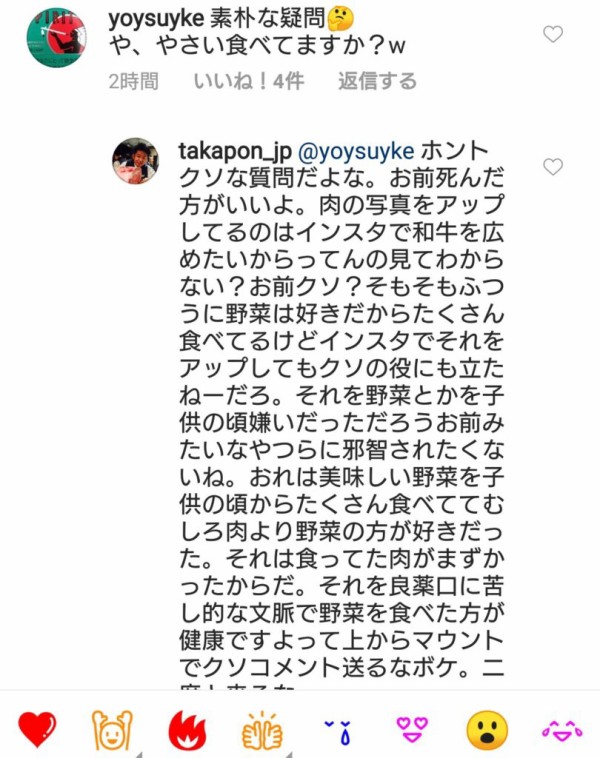600x758 pixels.
Task: Pick the clapping hands emoji
Action: pos(262,730)
